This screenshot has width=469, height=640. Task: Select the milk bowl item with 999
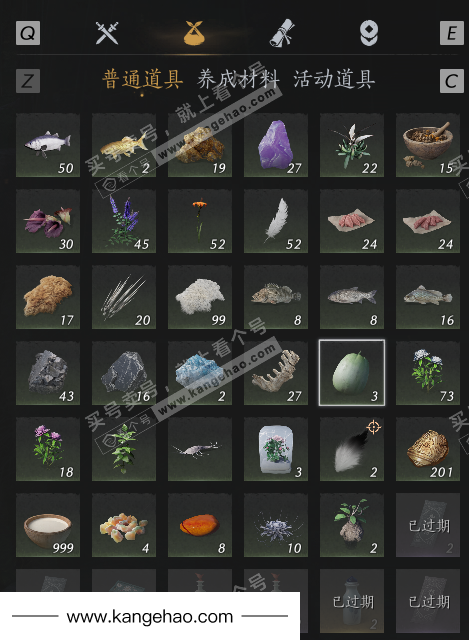(x=48, y=525)
